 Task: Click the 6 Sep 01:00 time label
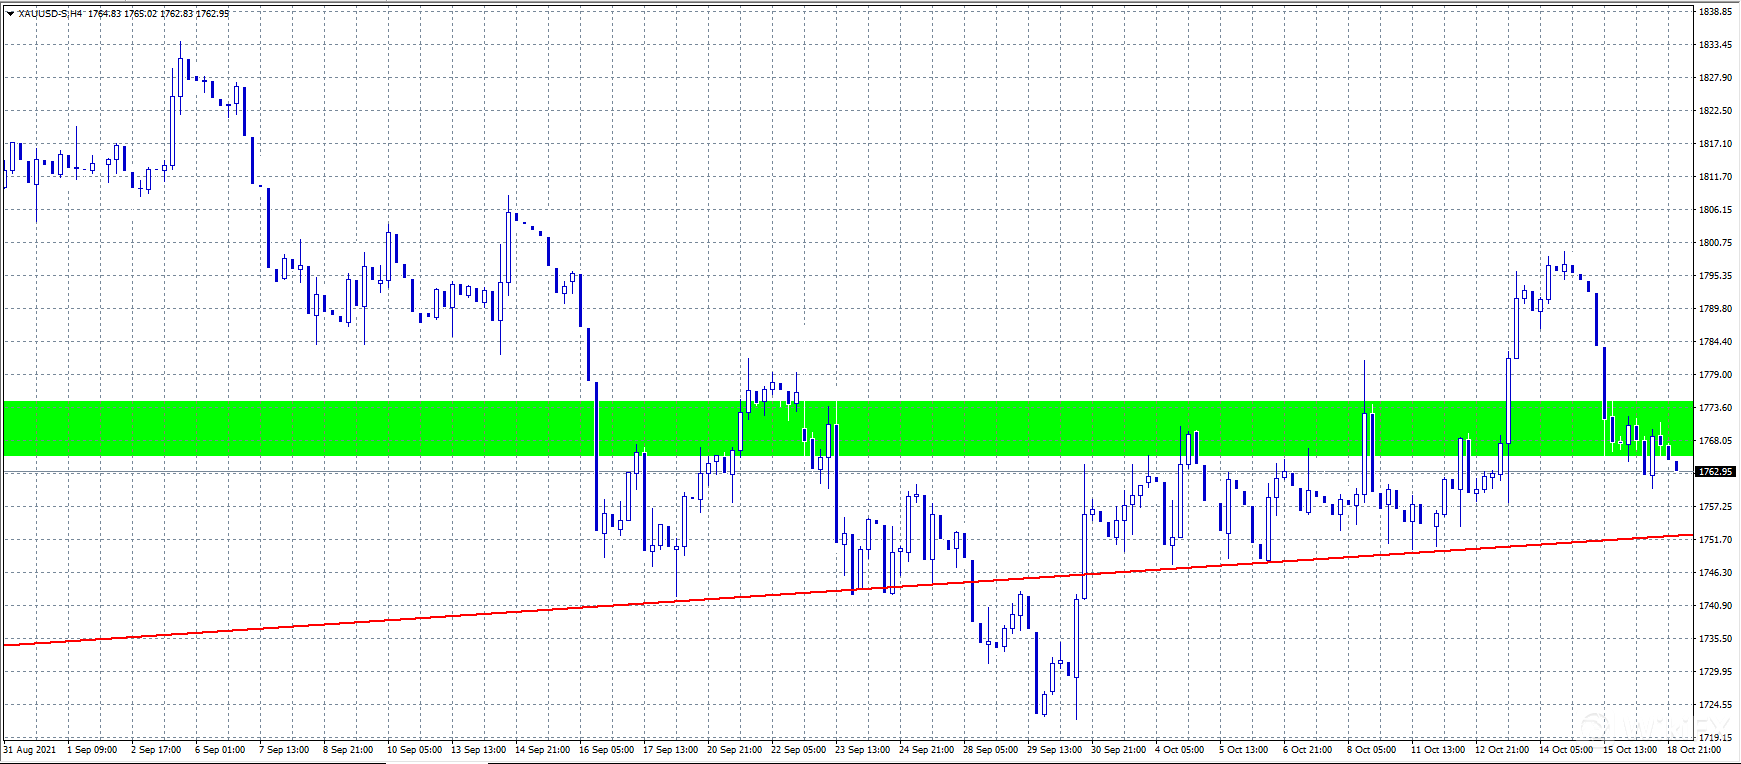(x=220, y=750)
